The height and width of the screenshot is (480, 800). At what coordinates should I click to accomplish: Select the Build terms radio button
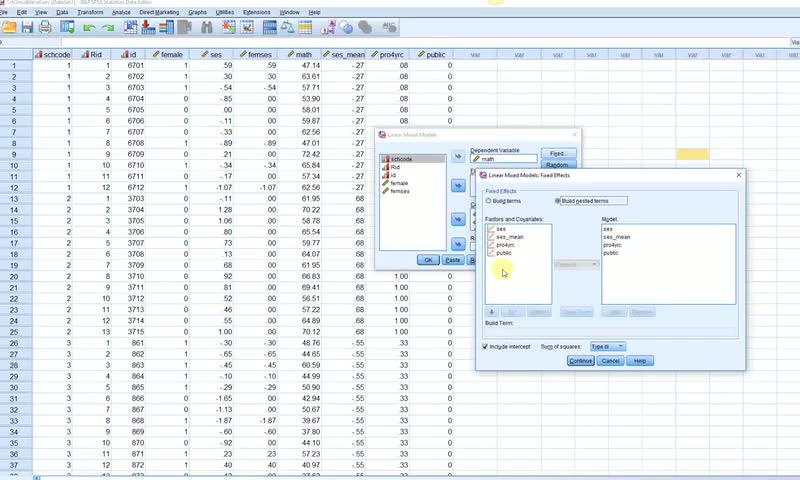(488, 201)
